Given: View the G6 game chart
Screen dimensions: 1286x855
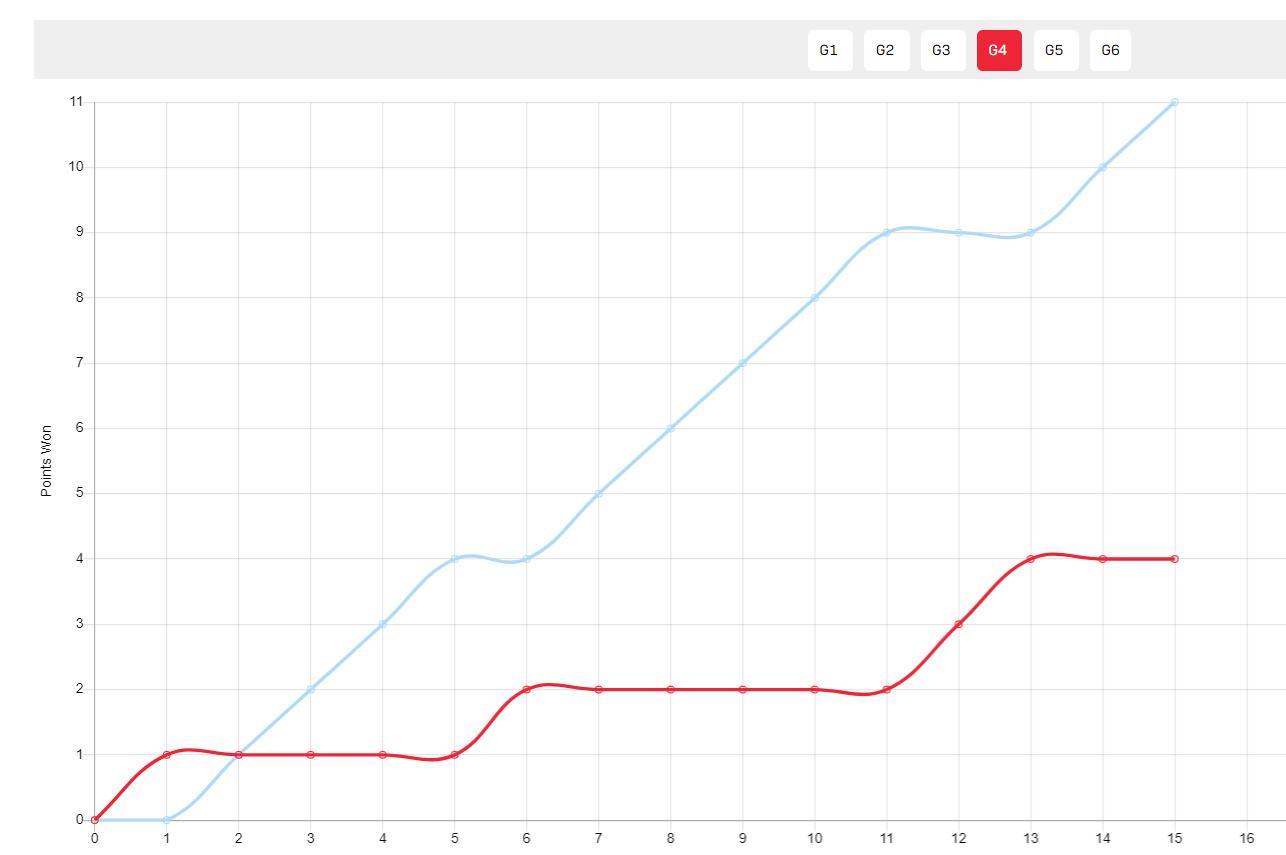Looking at the screenshot, I should click(1110, 50).
